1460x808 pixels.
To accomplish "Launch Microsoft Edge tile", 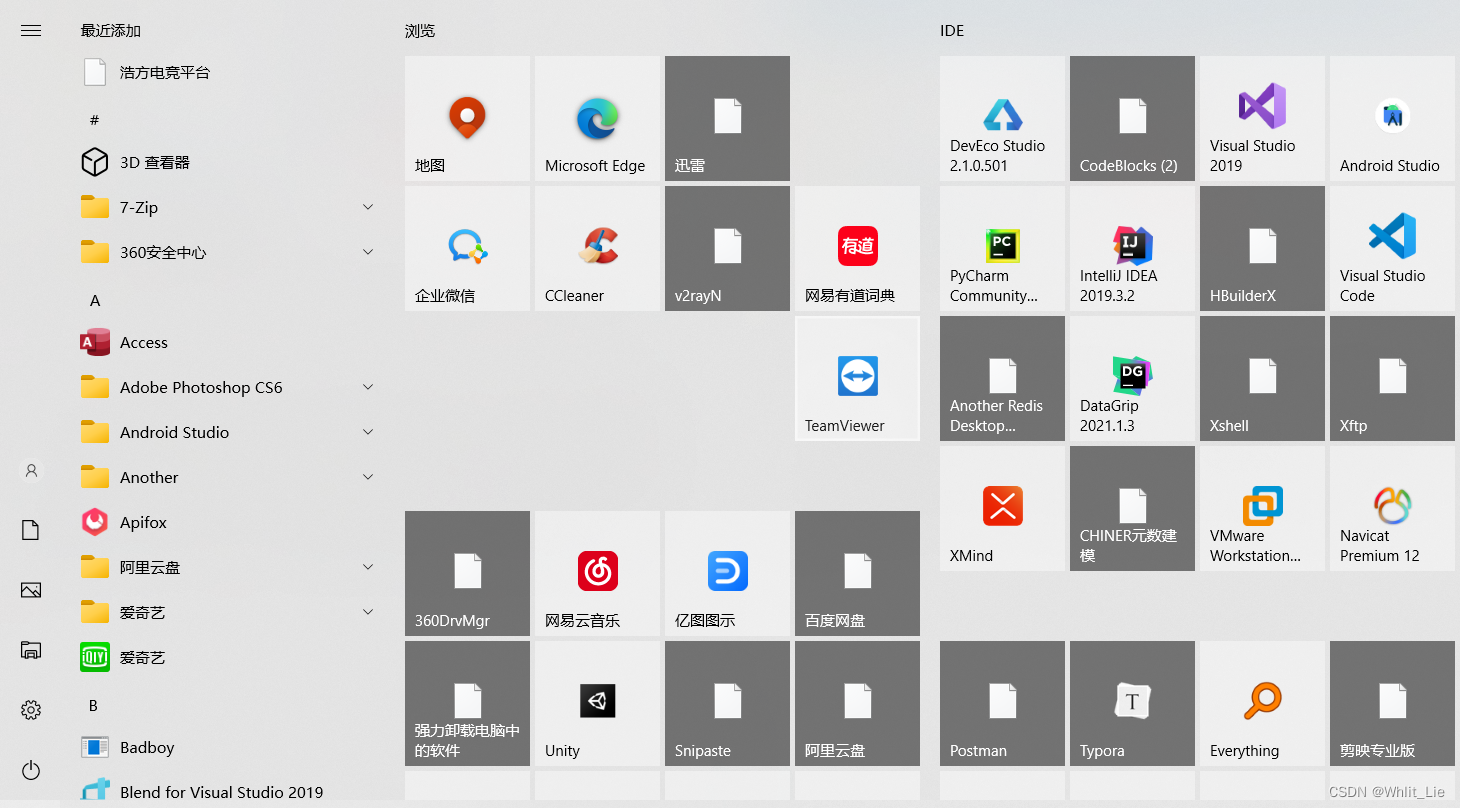I will tap(597, 118).
